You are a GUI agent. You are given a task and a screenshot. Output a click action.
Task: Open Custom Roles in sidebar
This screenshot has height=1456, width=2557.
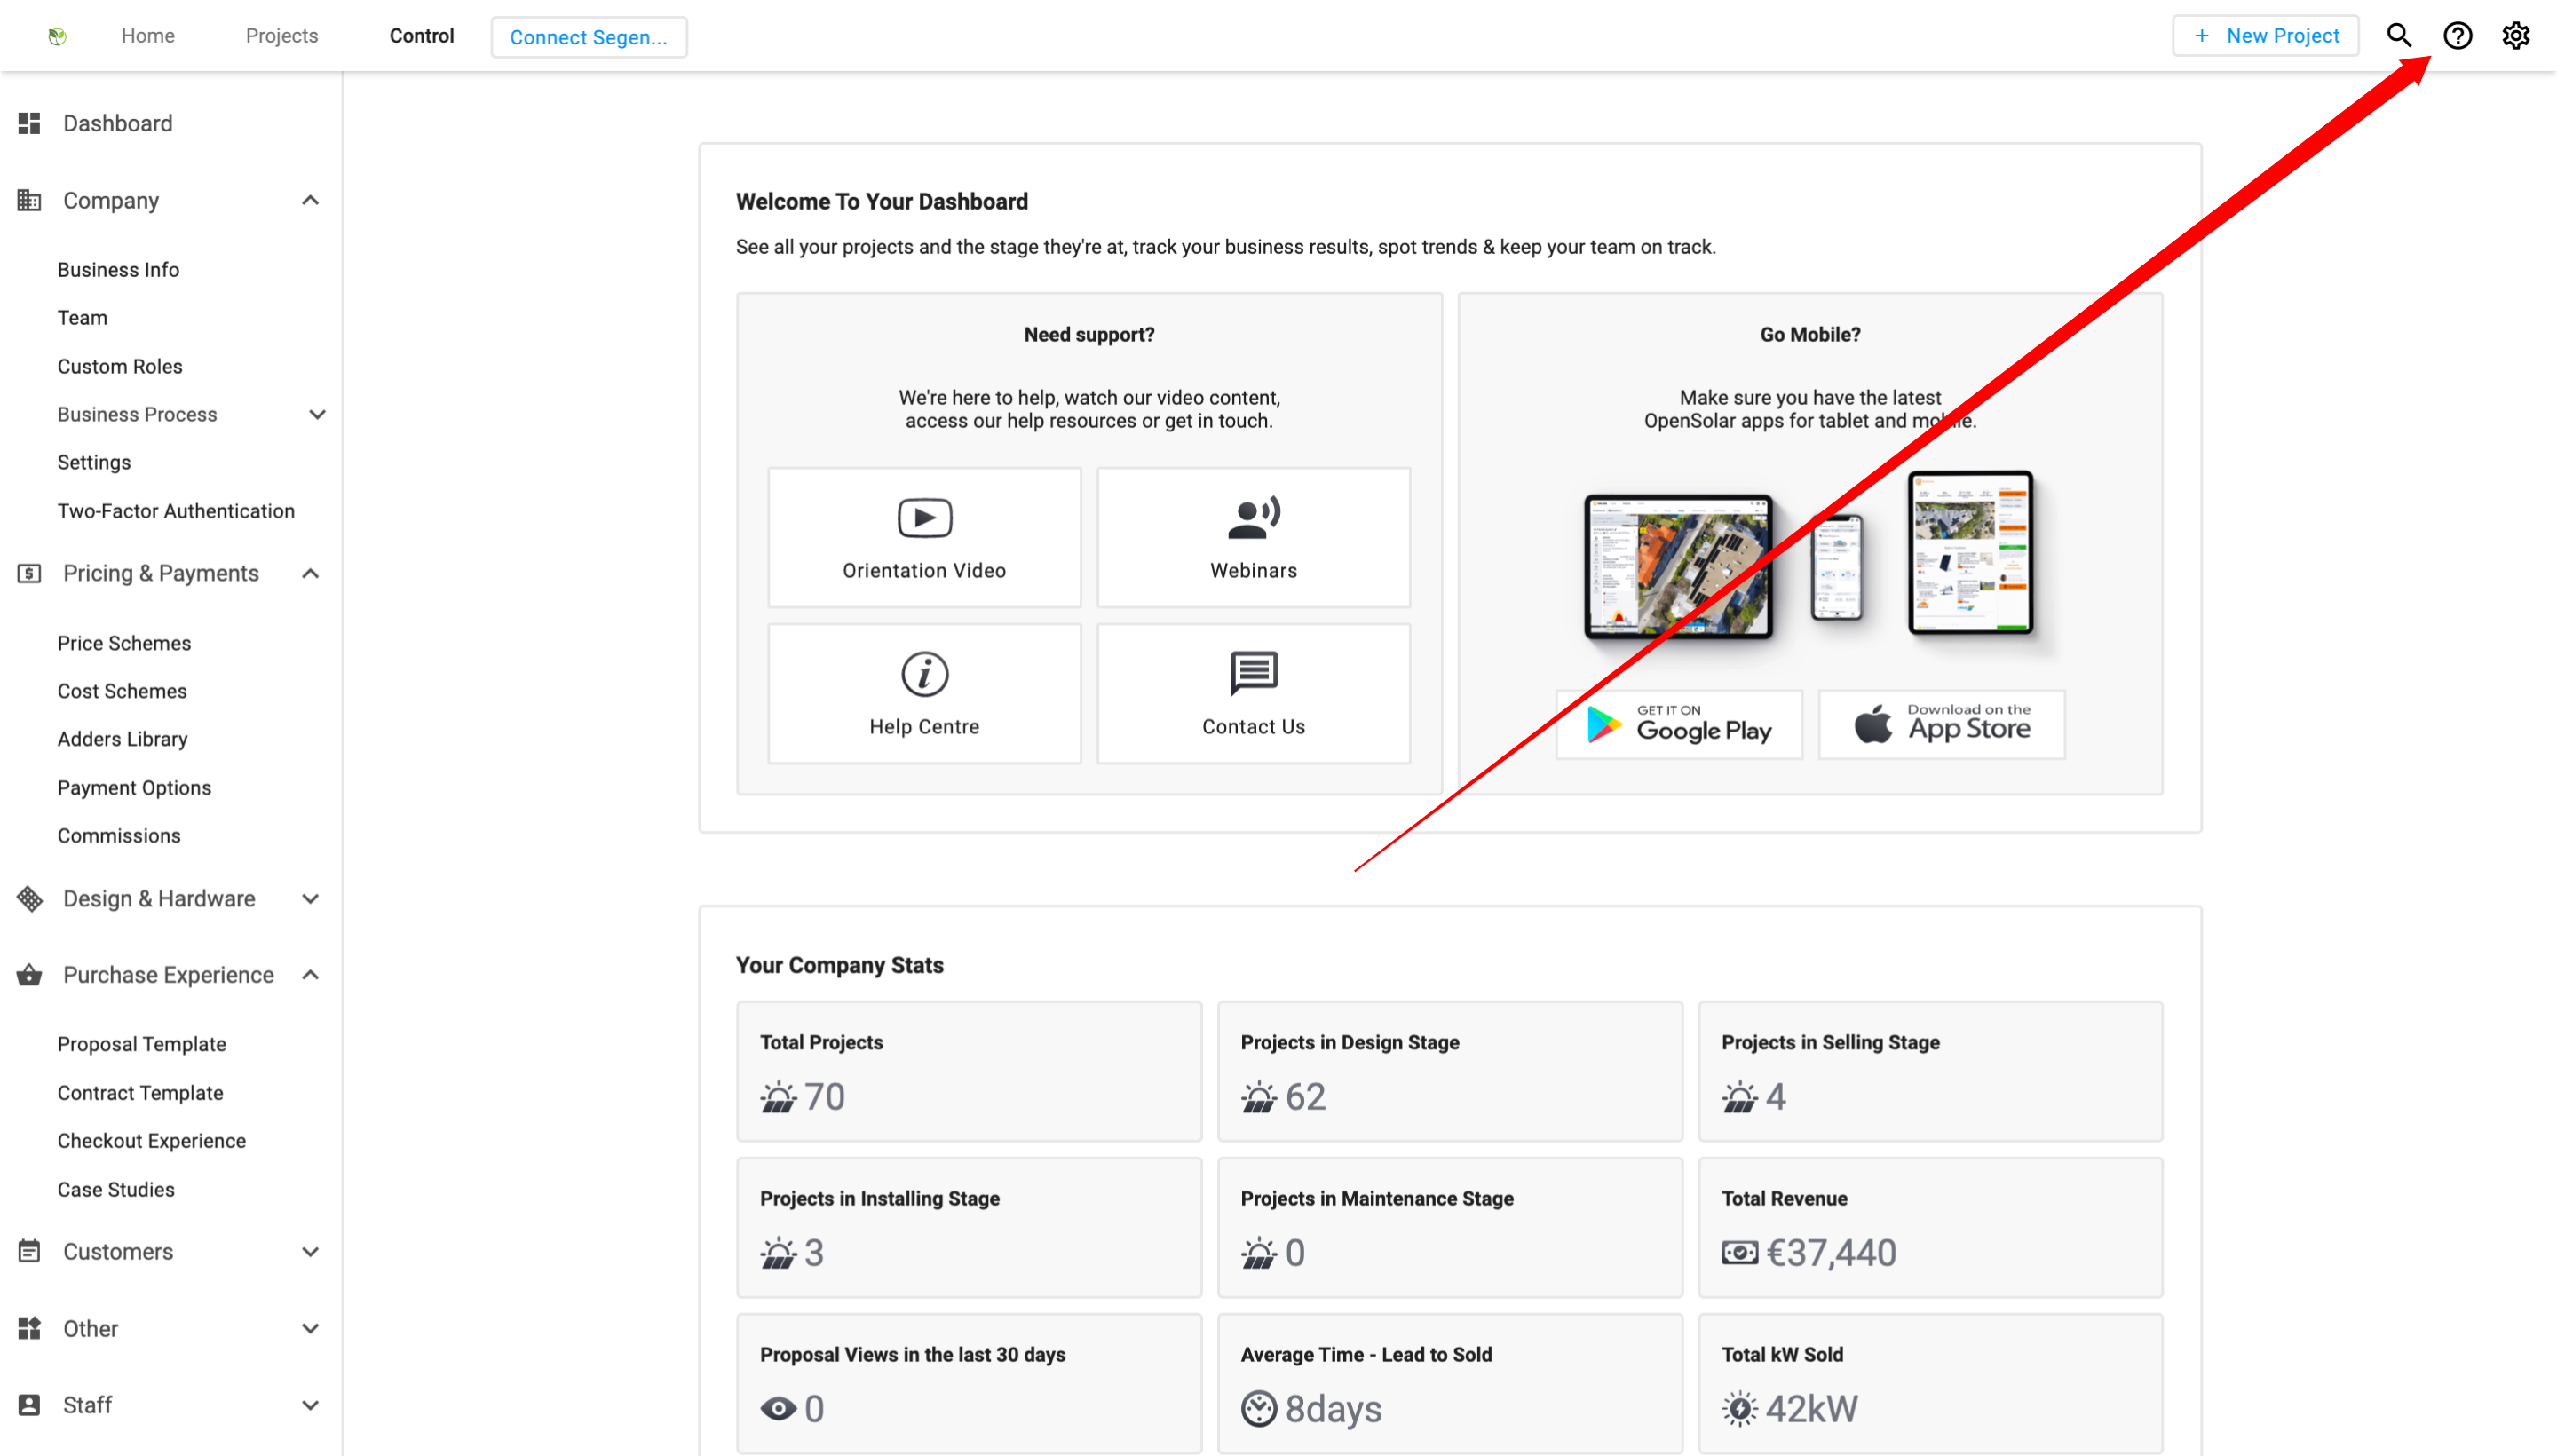tap(120, 366)
